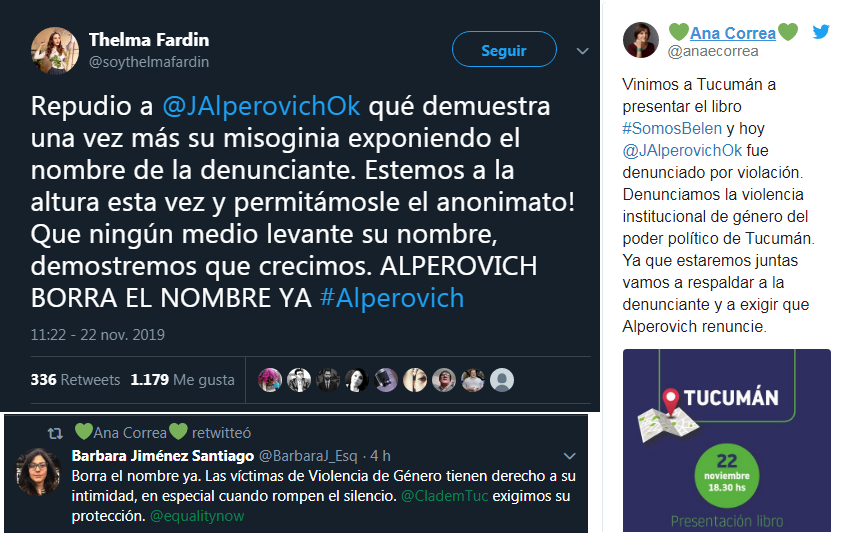The image size is (846, 536).
Task: View the 336 Retweets list
Action: coord(75,380)
